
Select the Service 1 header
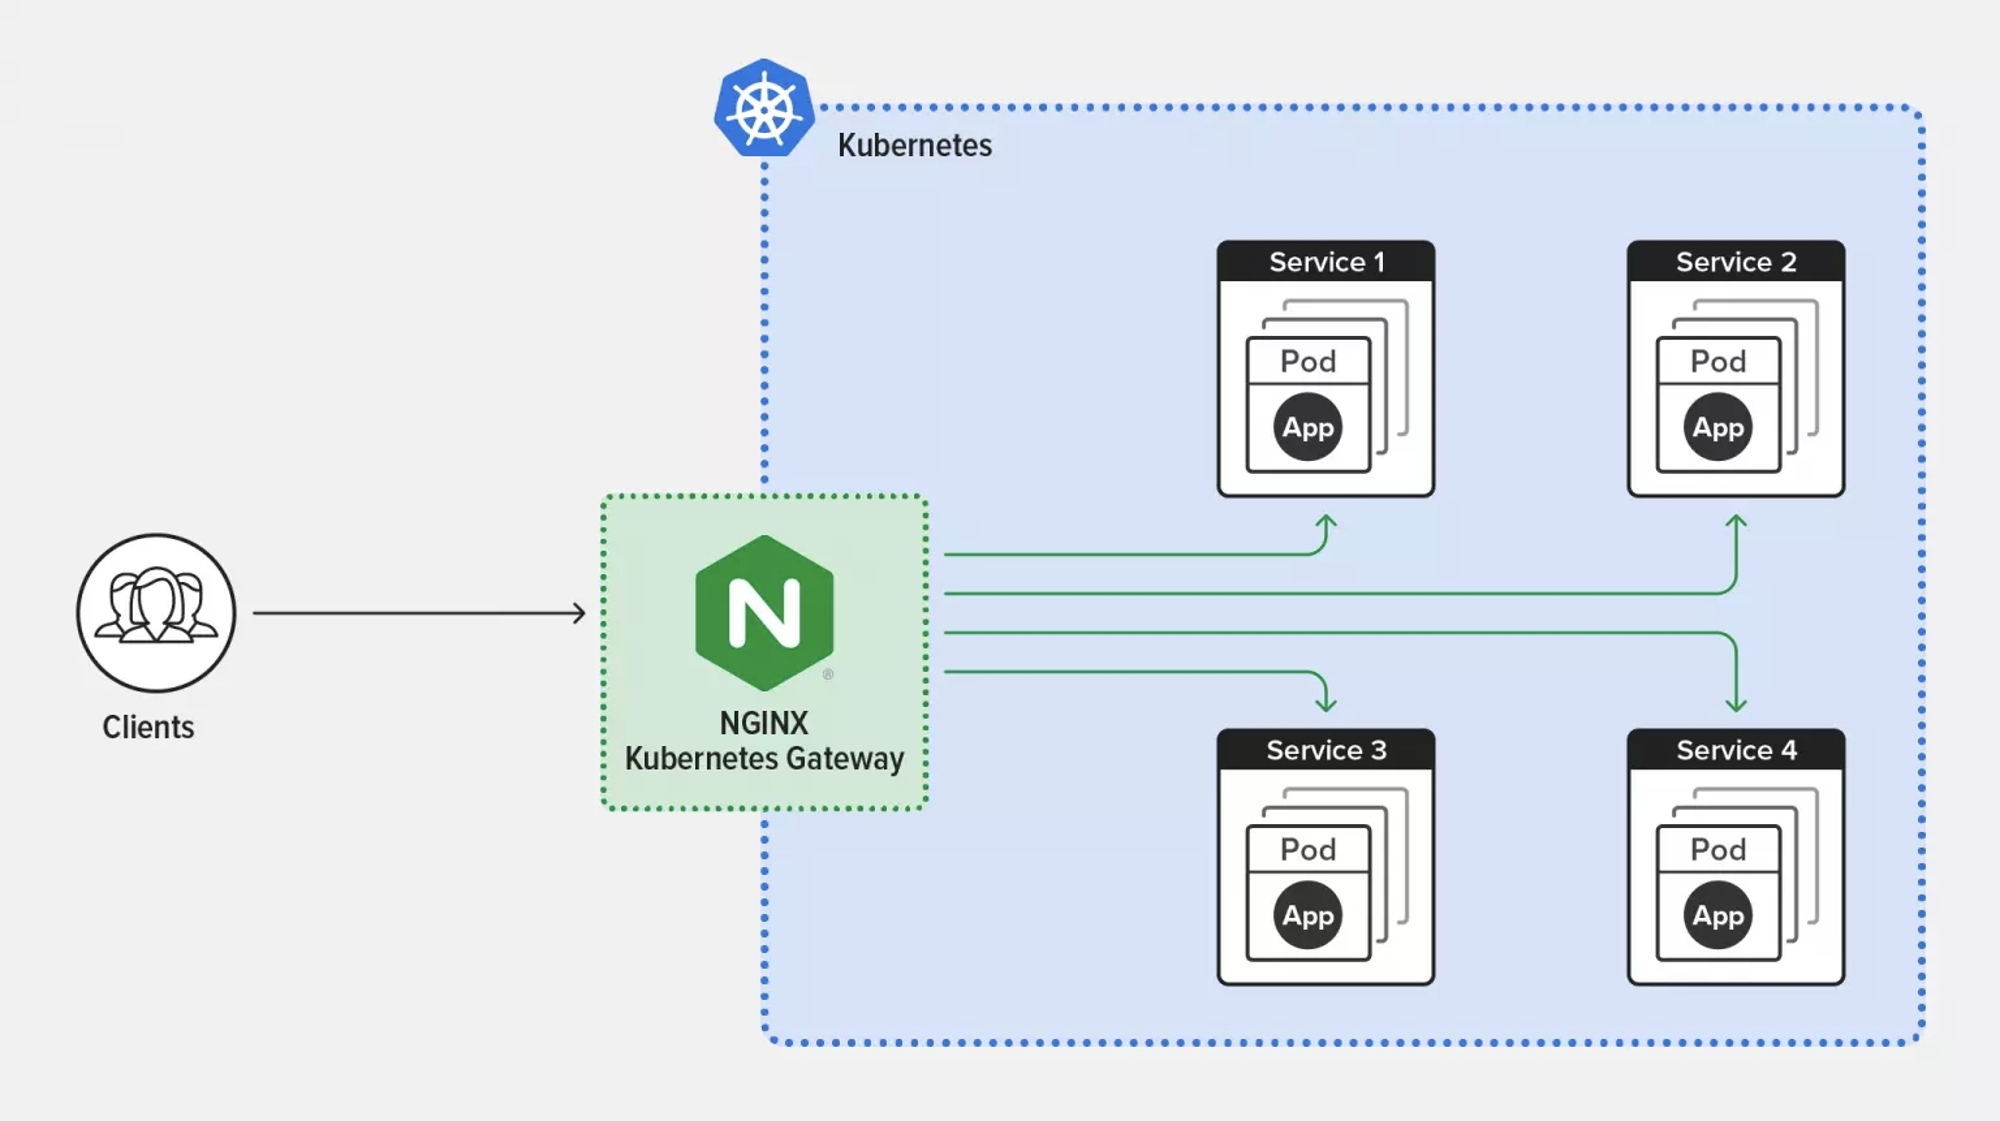(1326, 262)
